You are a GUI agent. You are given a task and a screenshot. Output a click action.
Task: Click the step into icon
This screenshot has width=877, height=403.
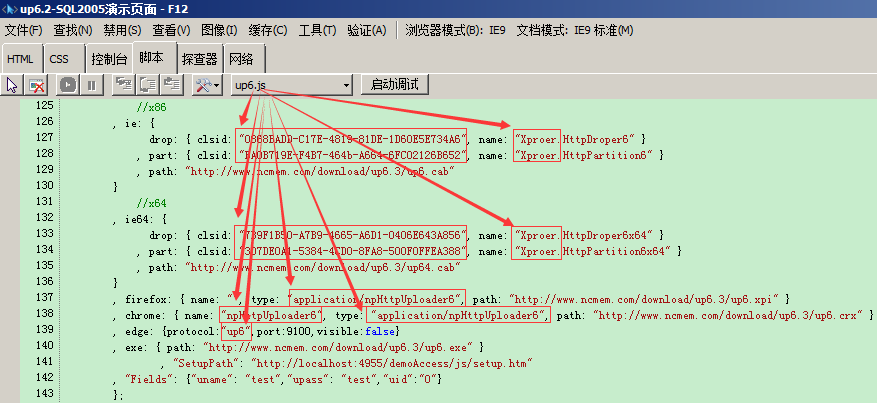[123, 85]
